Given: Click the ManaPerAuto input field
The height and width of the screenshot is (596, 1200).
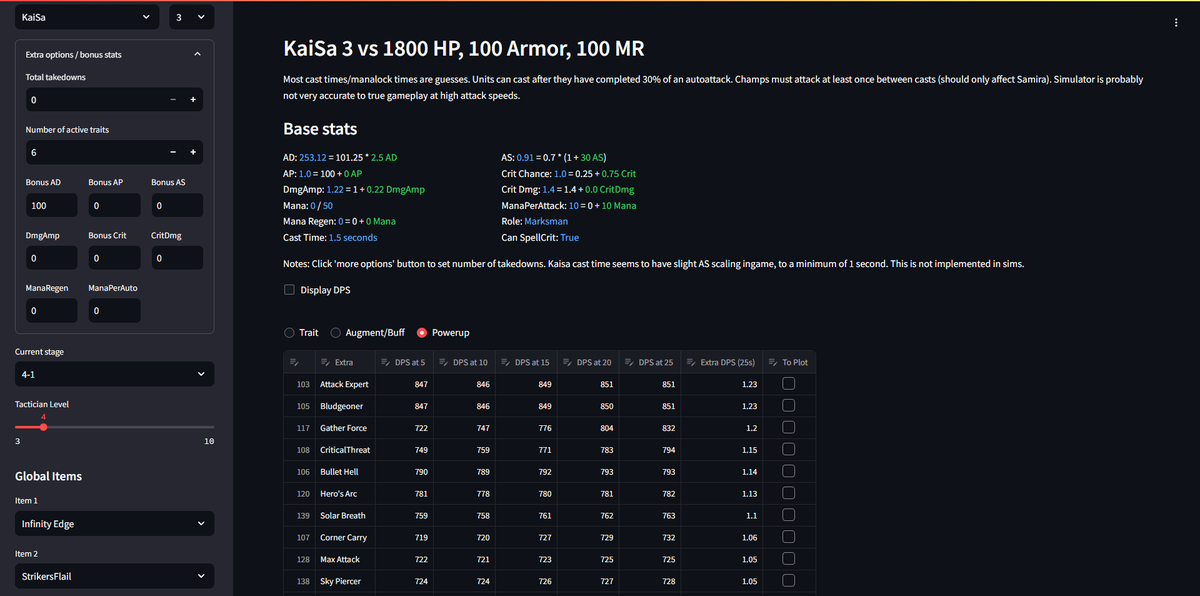Looking at the screenshot, I should (114, 311).
